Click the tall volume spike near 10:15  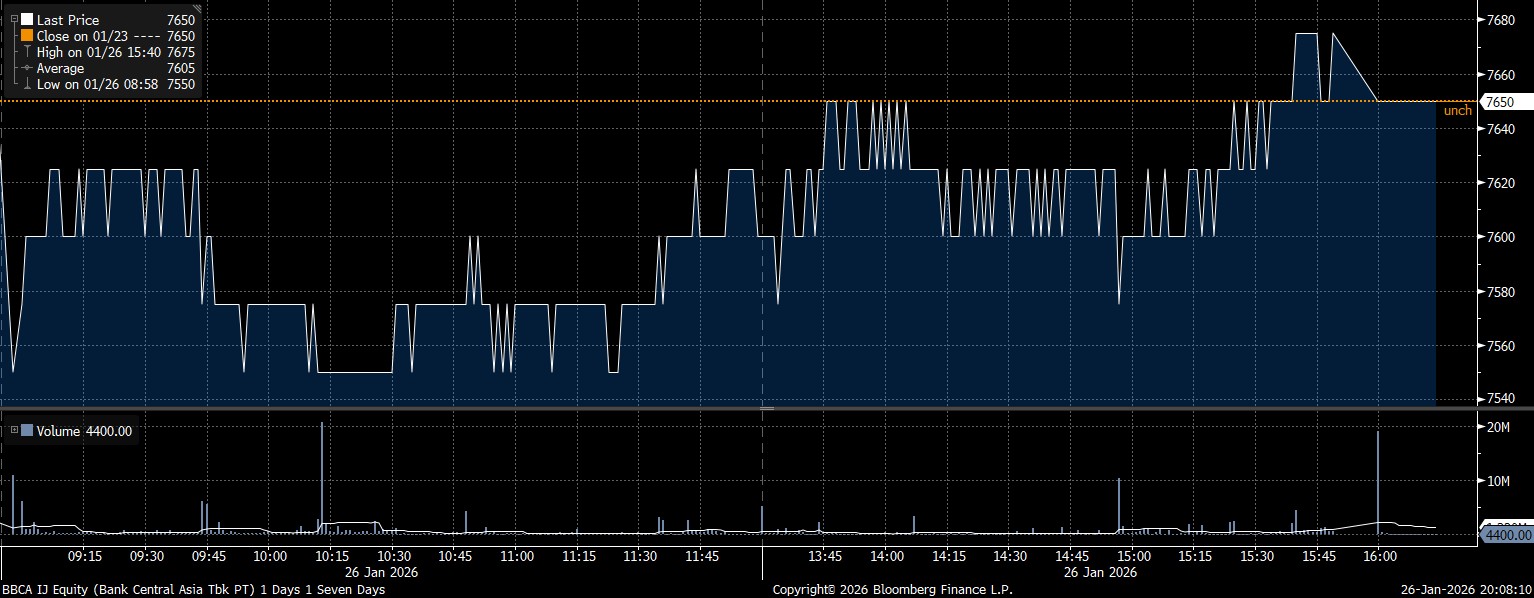322,470
